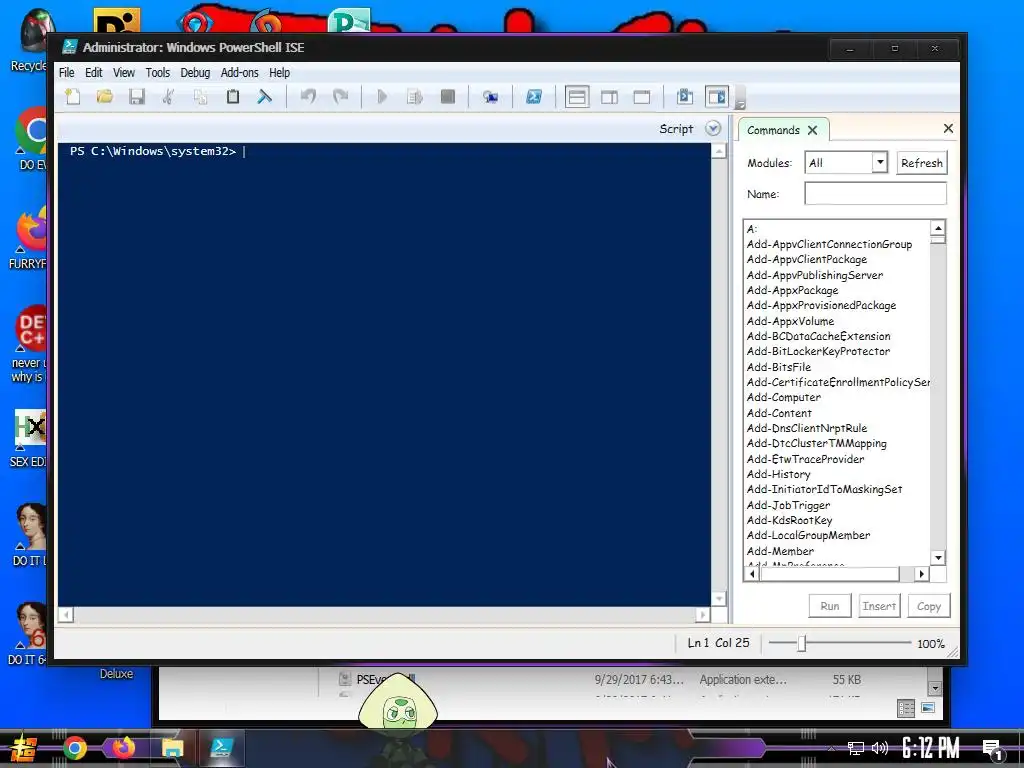Click the New Remote PowerShell Tab icon
Image resolution: width=1024 pixels, height=768 pixels.
(490, 97)
